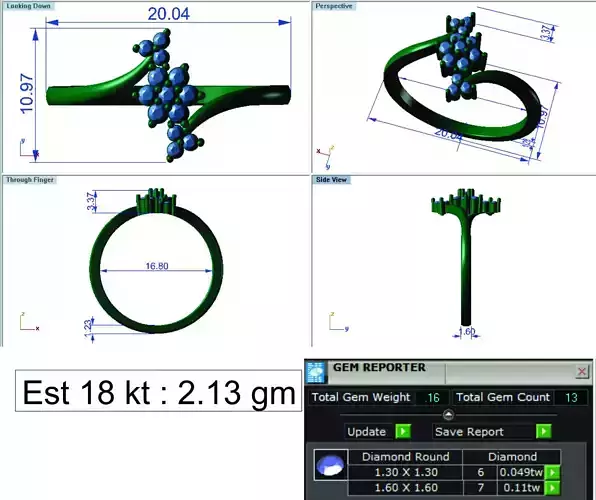The height and width of the screenshot is (500, 596).
Task: Activate the Looking Down viewport label
Action: (x=29, y=6)
